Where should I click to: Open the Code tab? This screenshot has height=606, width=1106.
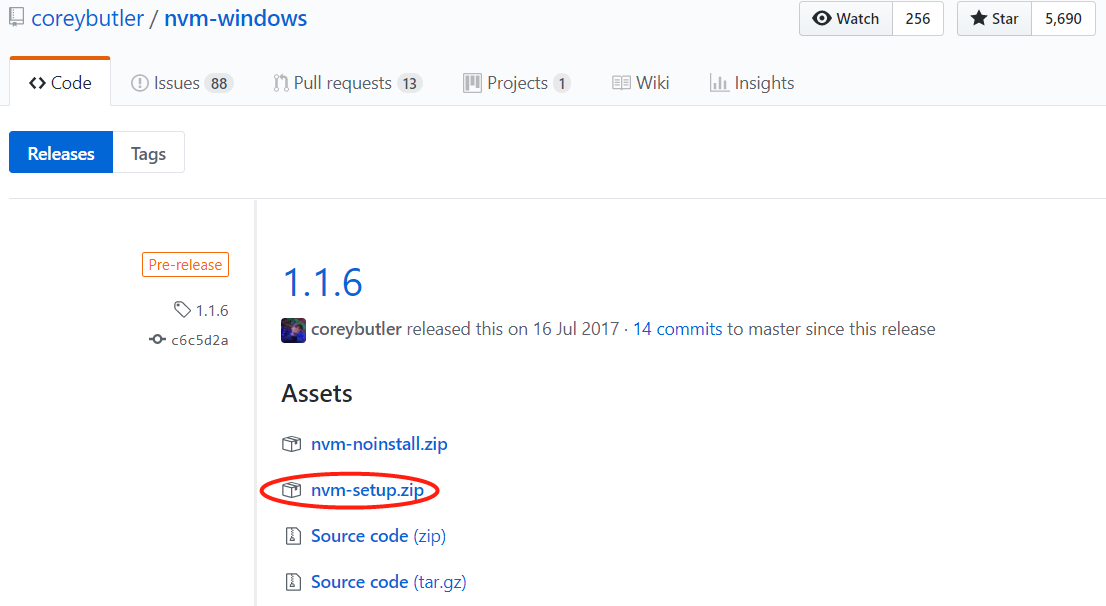pyautogui.click(x=60, y=83)
